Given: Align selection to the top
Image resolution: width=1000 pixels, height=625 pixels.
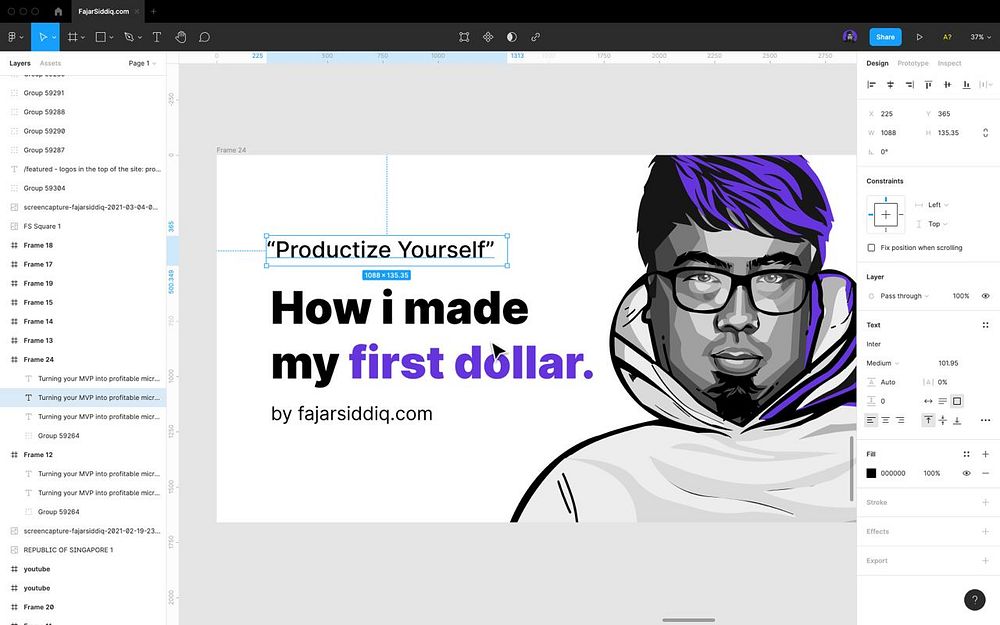Looking at the screenshot, I should pyautogui.click(x=929, y=84).
